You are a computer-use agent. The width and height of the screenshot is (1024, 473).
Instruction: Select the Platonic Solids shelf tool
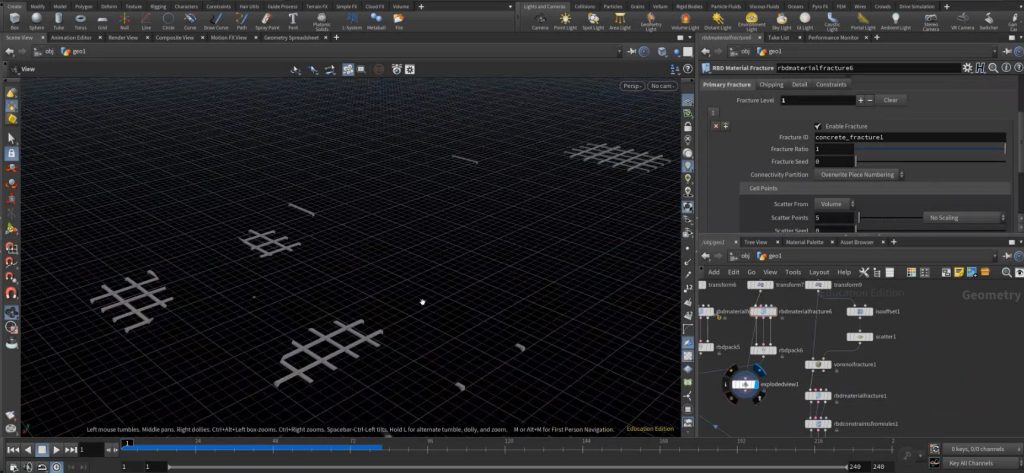322,22
